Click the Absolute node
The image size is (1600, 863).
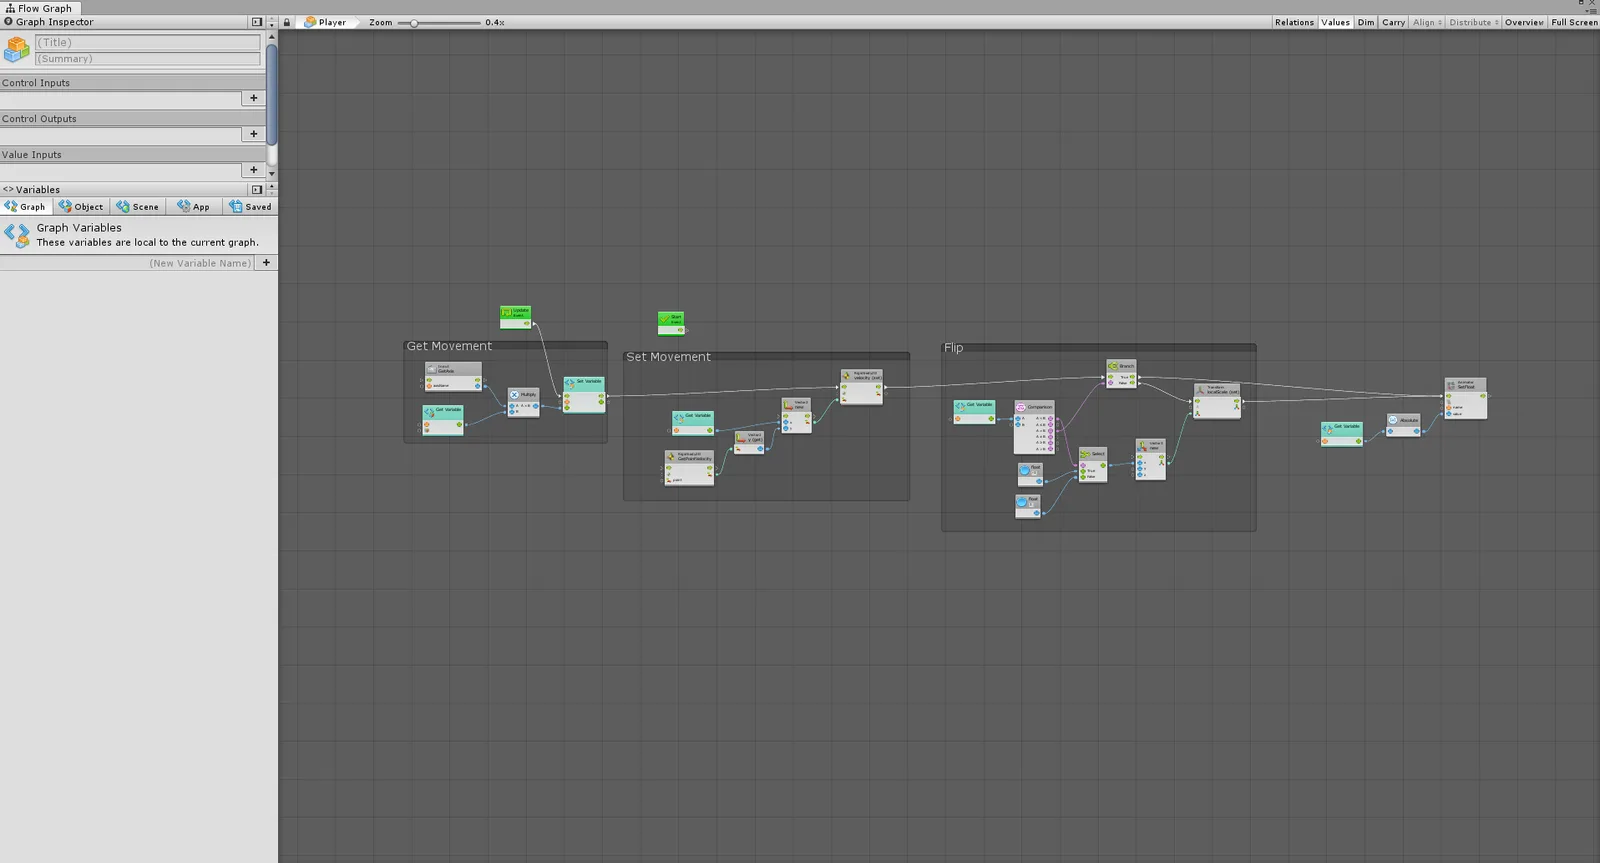(x=1403, y=425)
